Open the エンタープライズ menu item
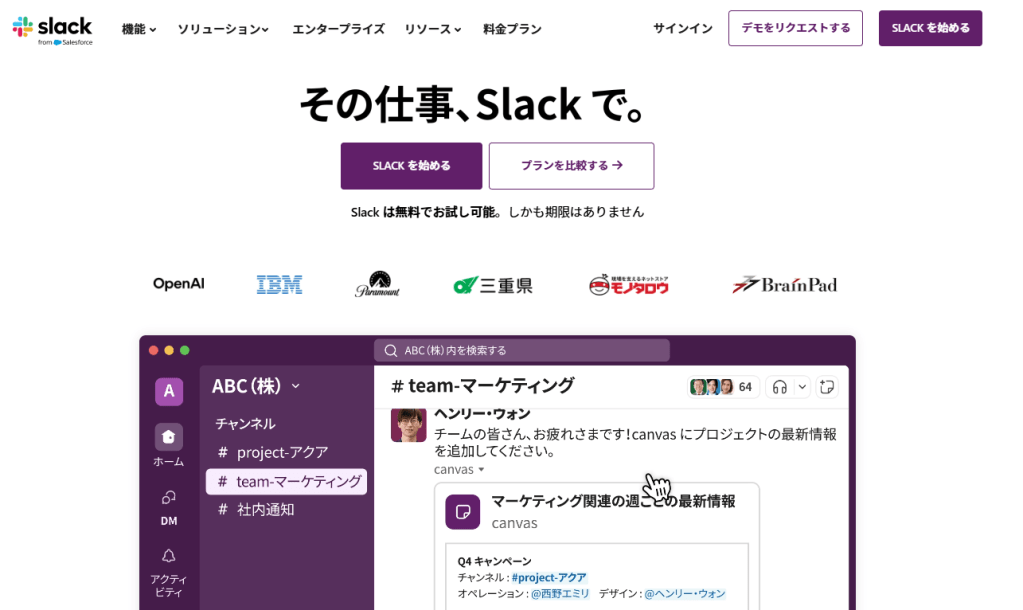 coord(338,29)
